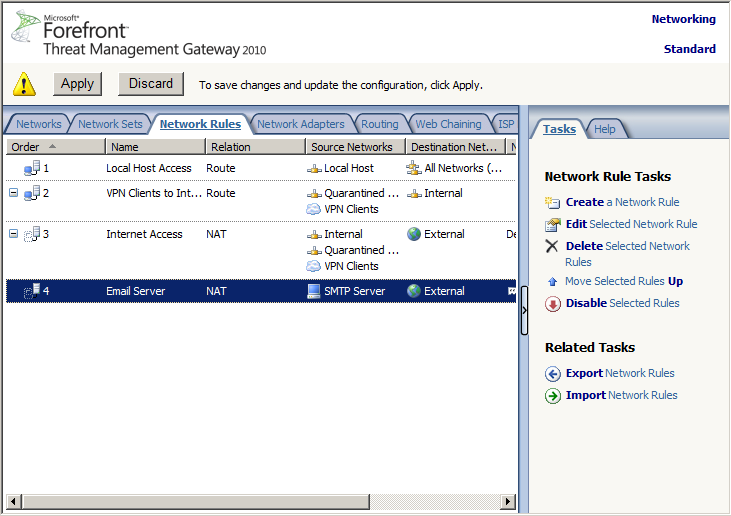Click Create a Network Rule link
731x516 pixels.
pos(622,202)
